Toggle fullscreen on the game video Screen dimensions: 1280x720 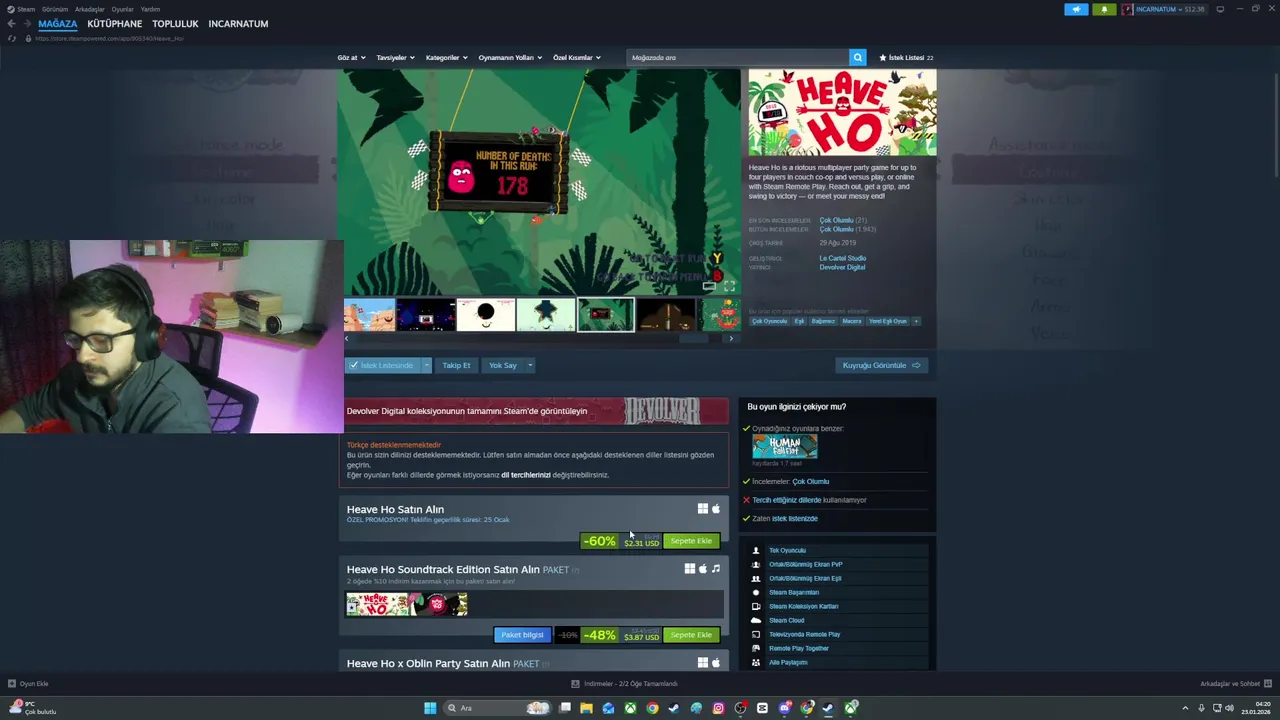click(x=729, y=286)
